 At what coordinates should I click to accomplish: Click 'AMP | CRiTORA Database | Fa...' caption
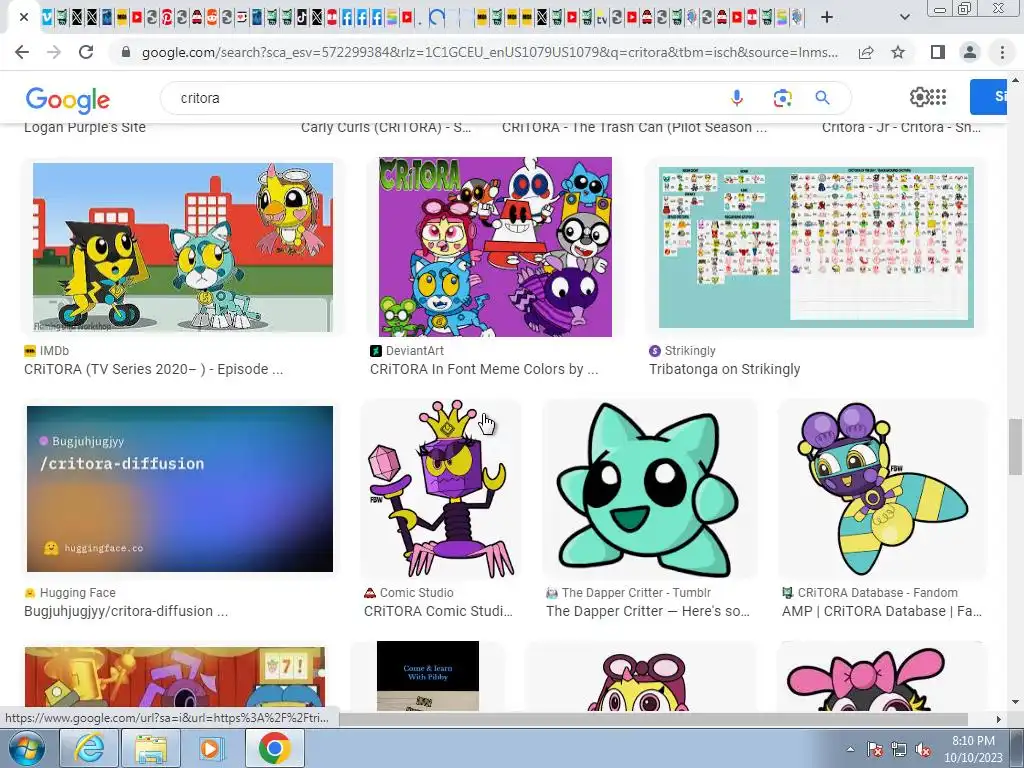click(882, 611)
